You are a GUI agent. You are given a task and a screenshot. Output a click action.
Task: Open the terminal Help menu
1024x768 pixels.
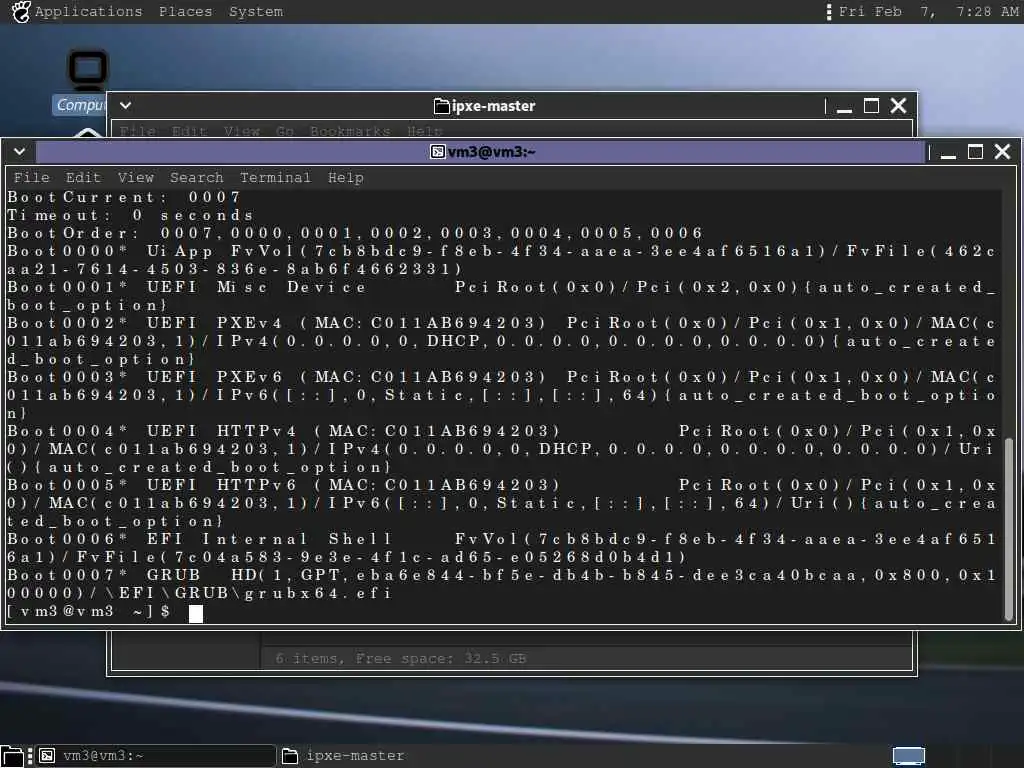click(345, 178)
